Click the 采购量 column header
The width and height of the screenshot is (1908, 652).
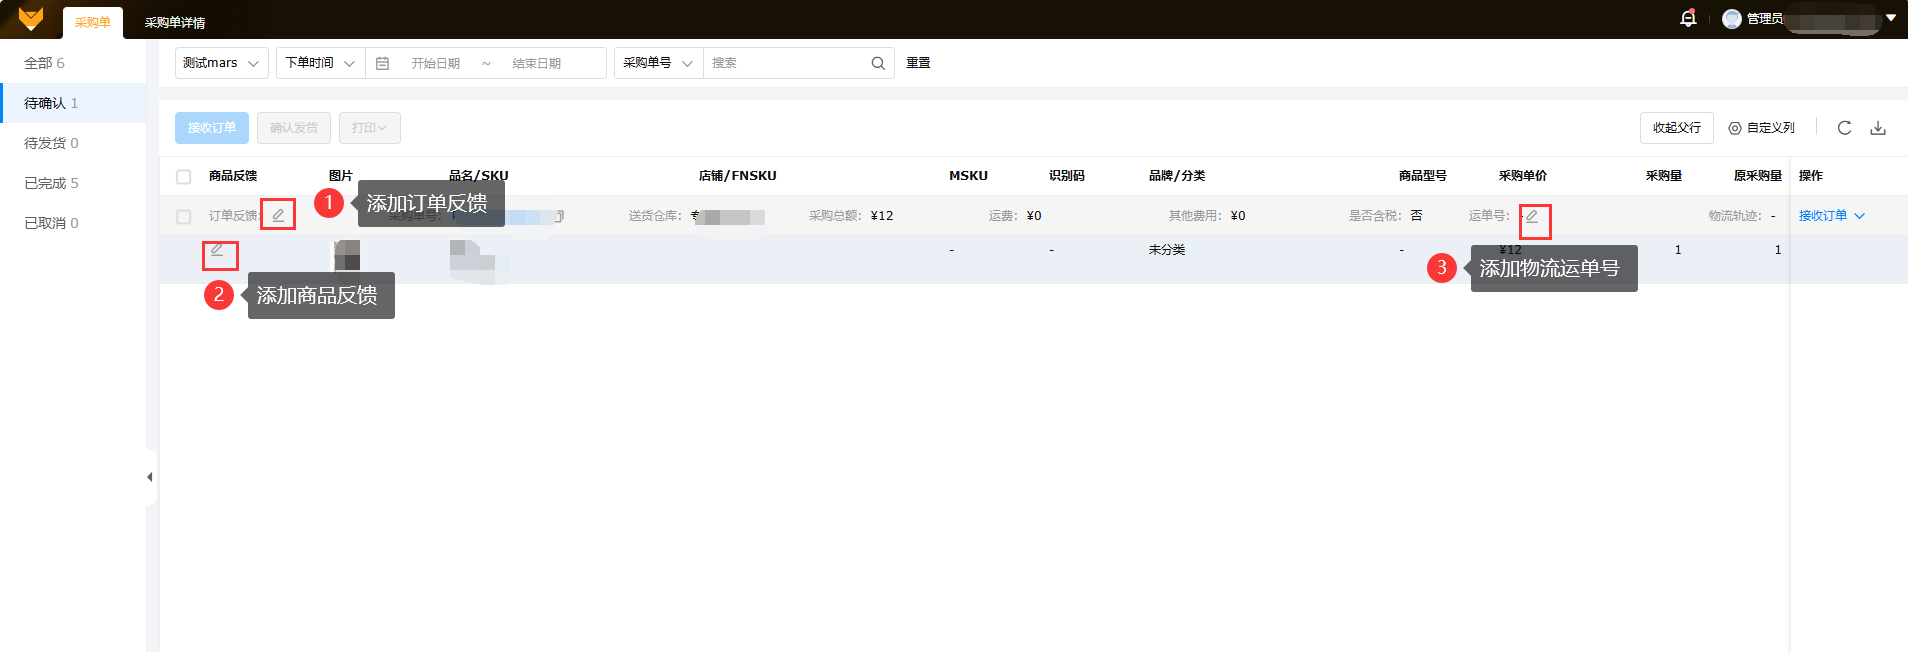pyautogui.click(x=1664, y=176)
